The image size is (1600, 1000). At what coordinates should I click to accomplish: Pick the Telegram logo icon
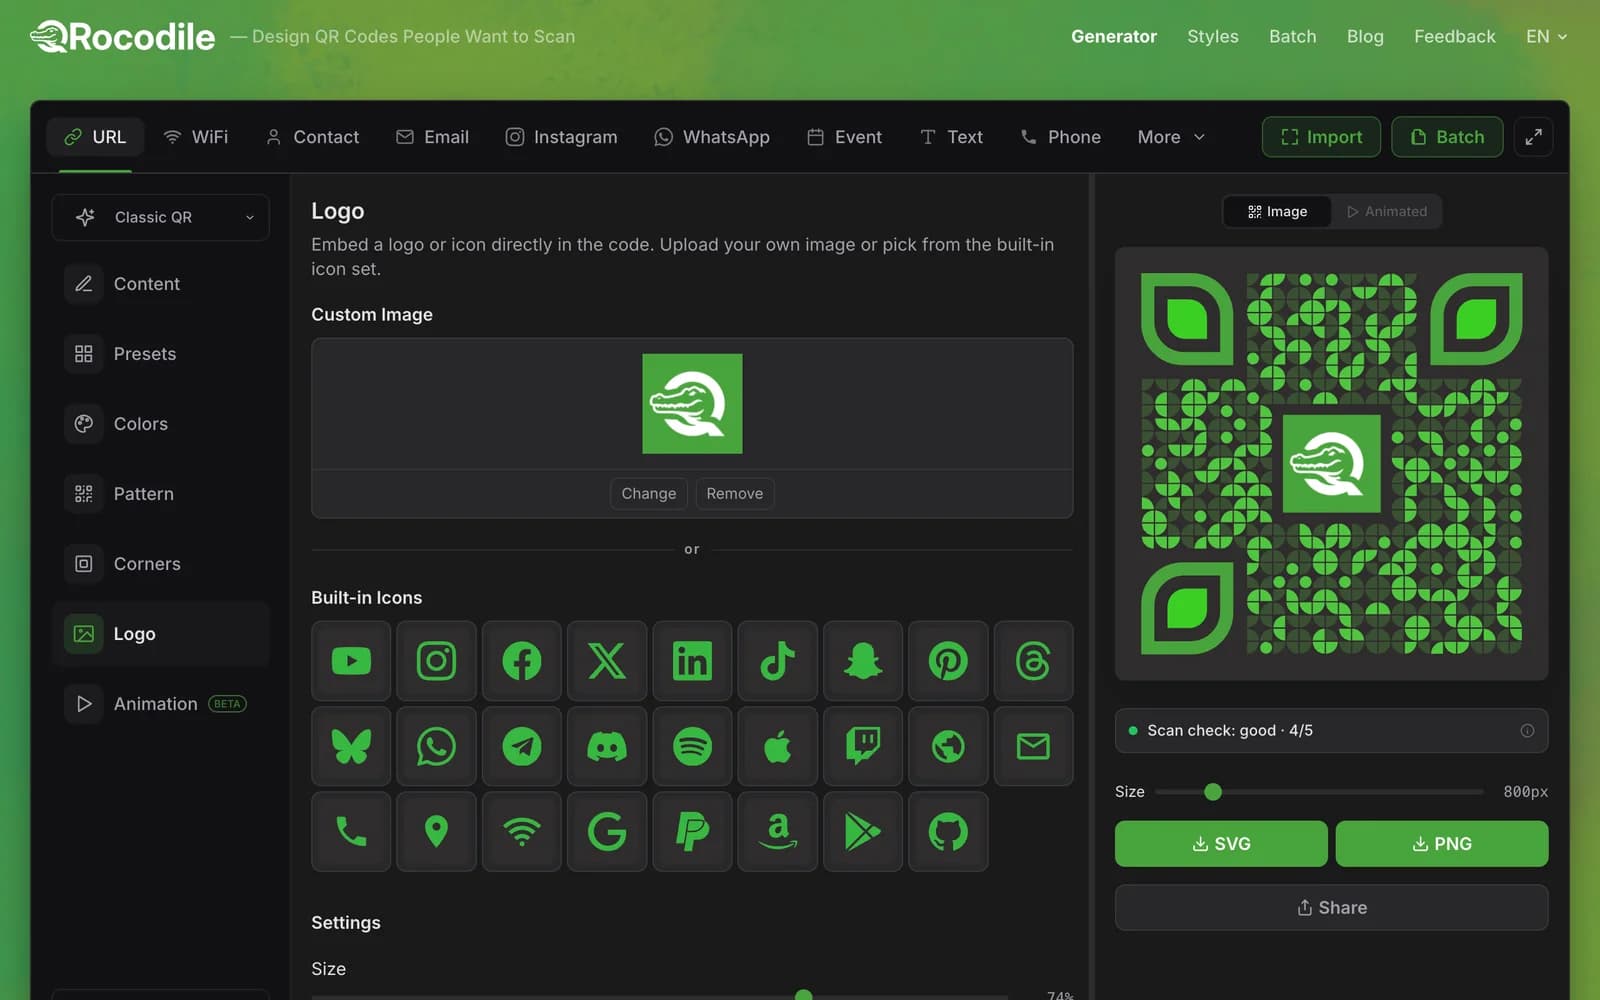pos(522,746)
